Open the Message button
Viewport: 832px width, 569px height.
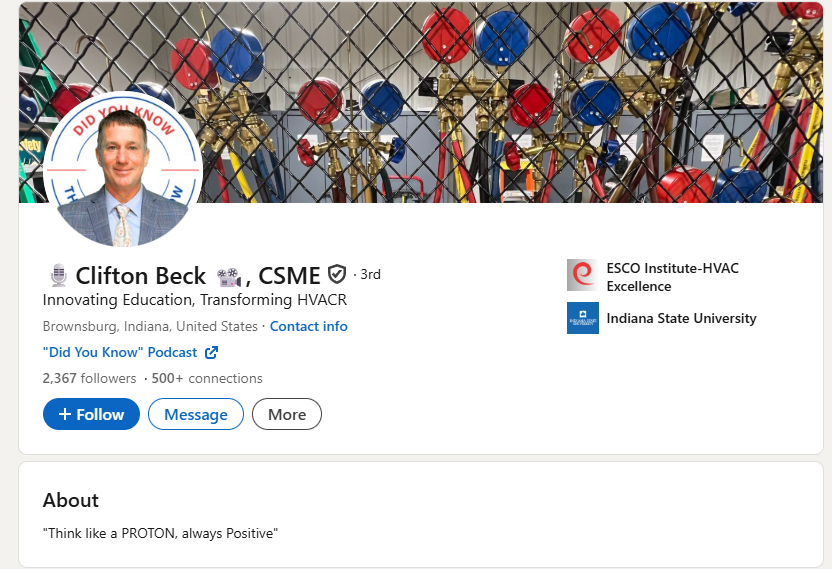(196, 414)
